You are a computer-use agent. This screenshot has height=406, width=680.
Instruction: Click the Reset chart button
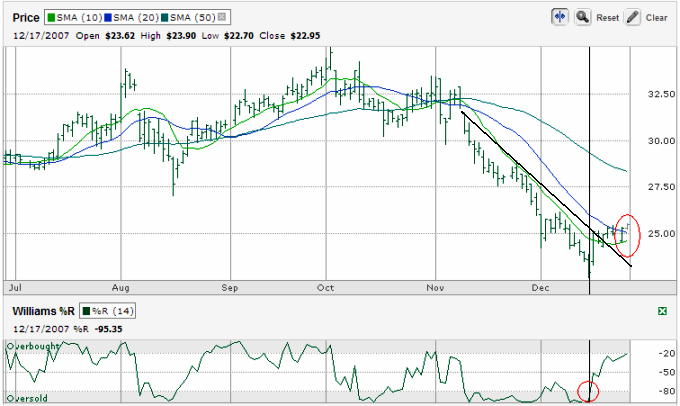click(x=607, y=18)
